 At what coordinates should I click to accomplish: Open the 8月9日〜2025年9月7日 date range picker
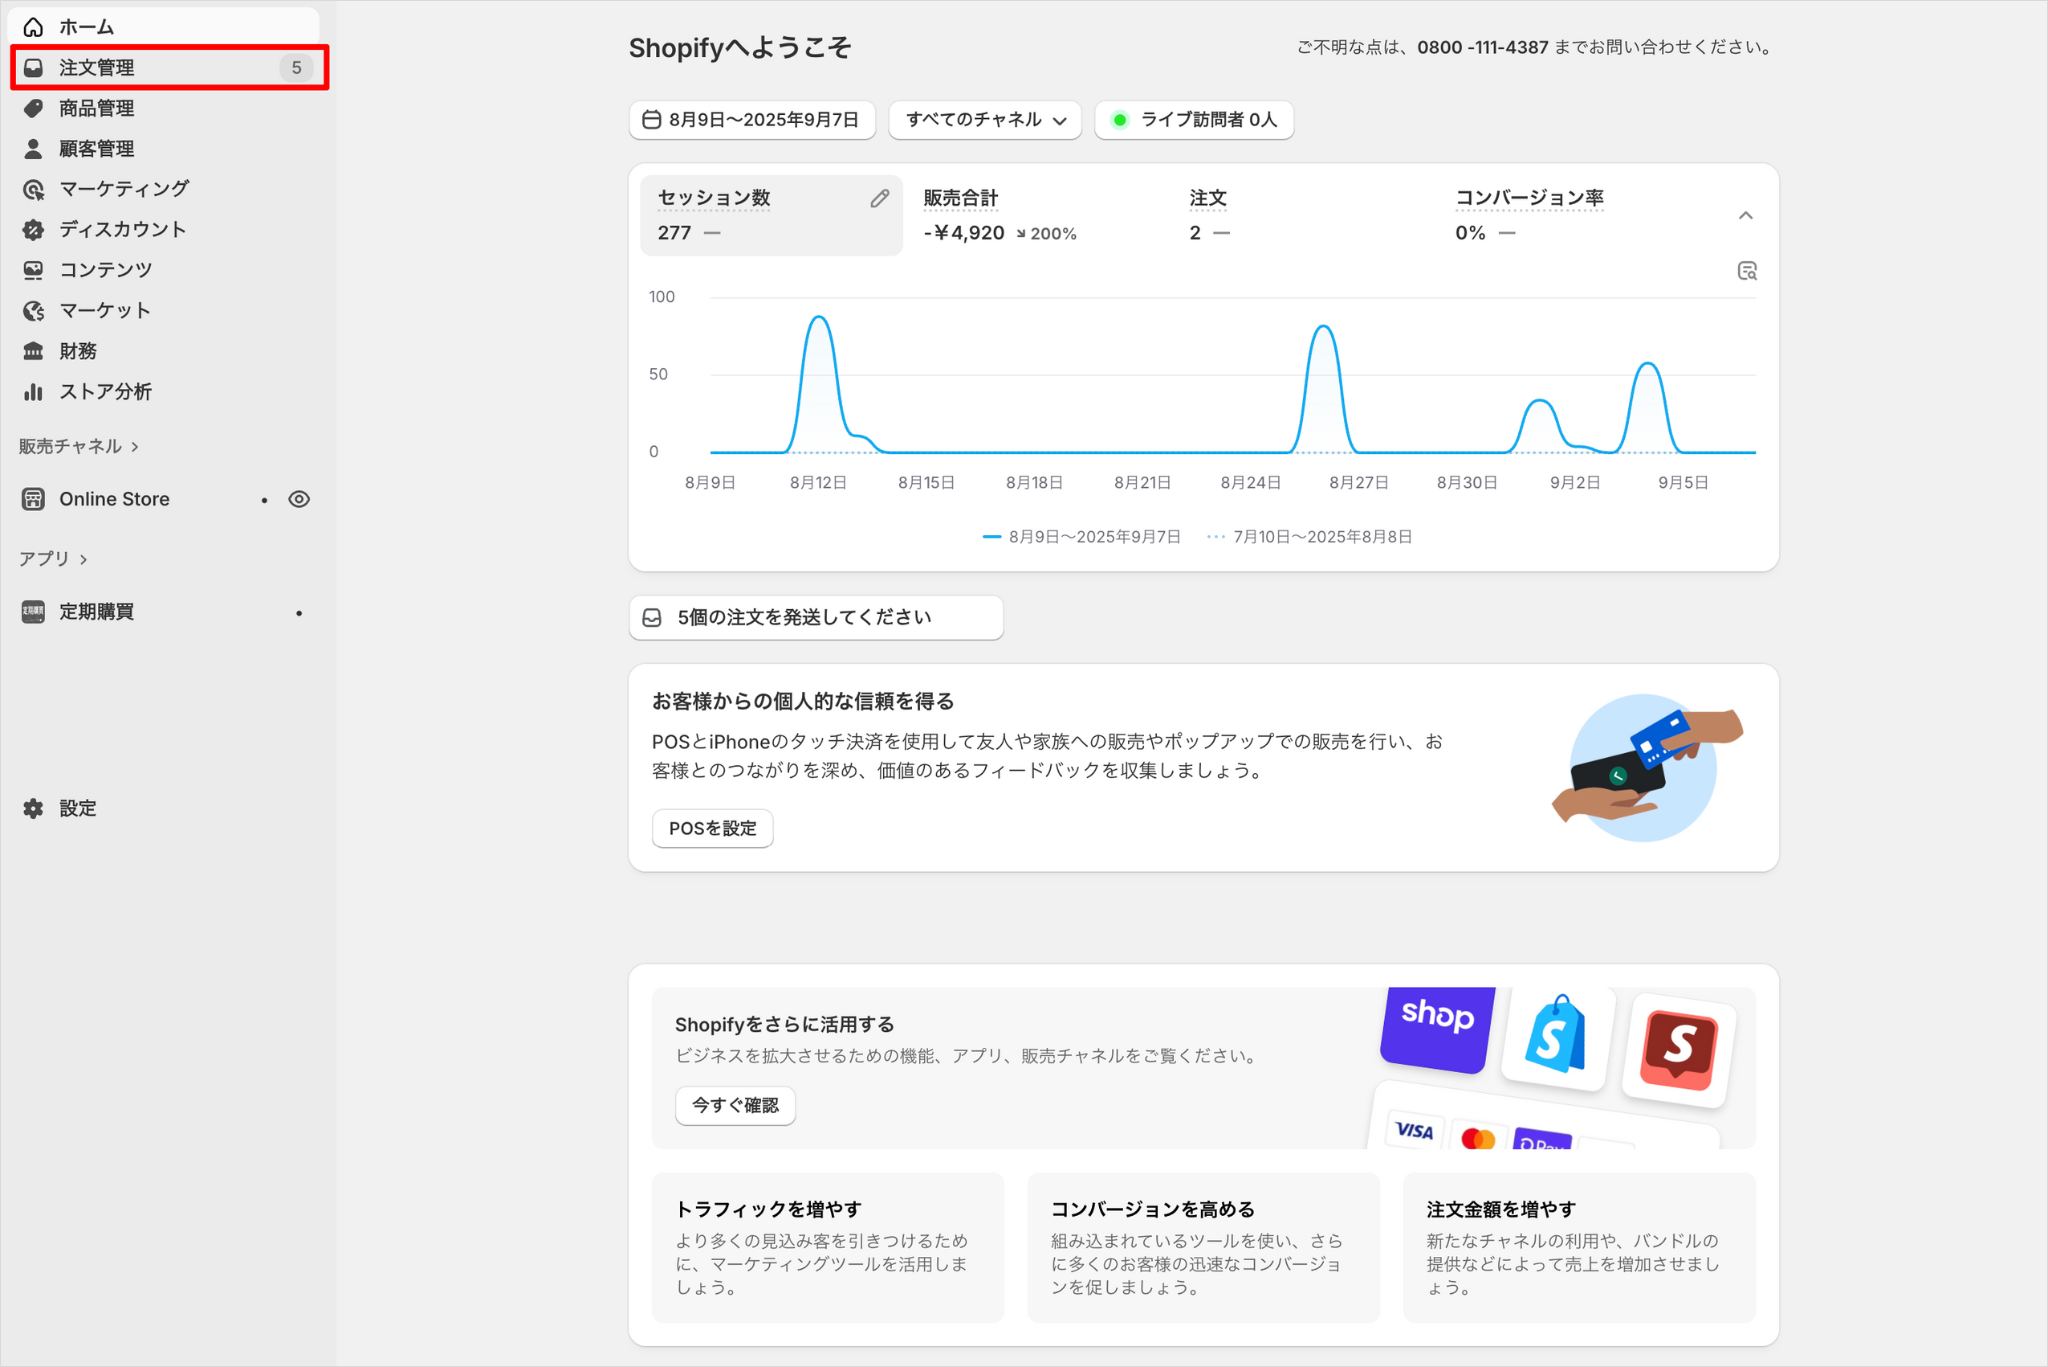(x=752, y=120)
